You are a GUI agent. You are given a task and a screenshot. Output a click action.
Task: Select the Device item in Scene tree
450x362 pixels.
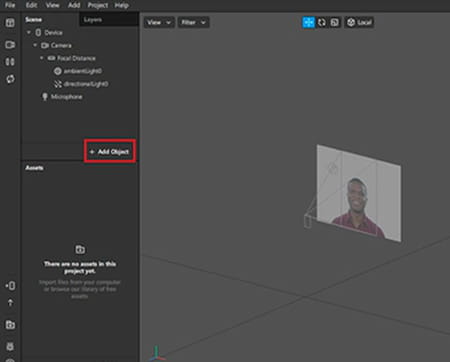click(54, 32)
